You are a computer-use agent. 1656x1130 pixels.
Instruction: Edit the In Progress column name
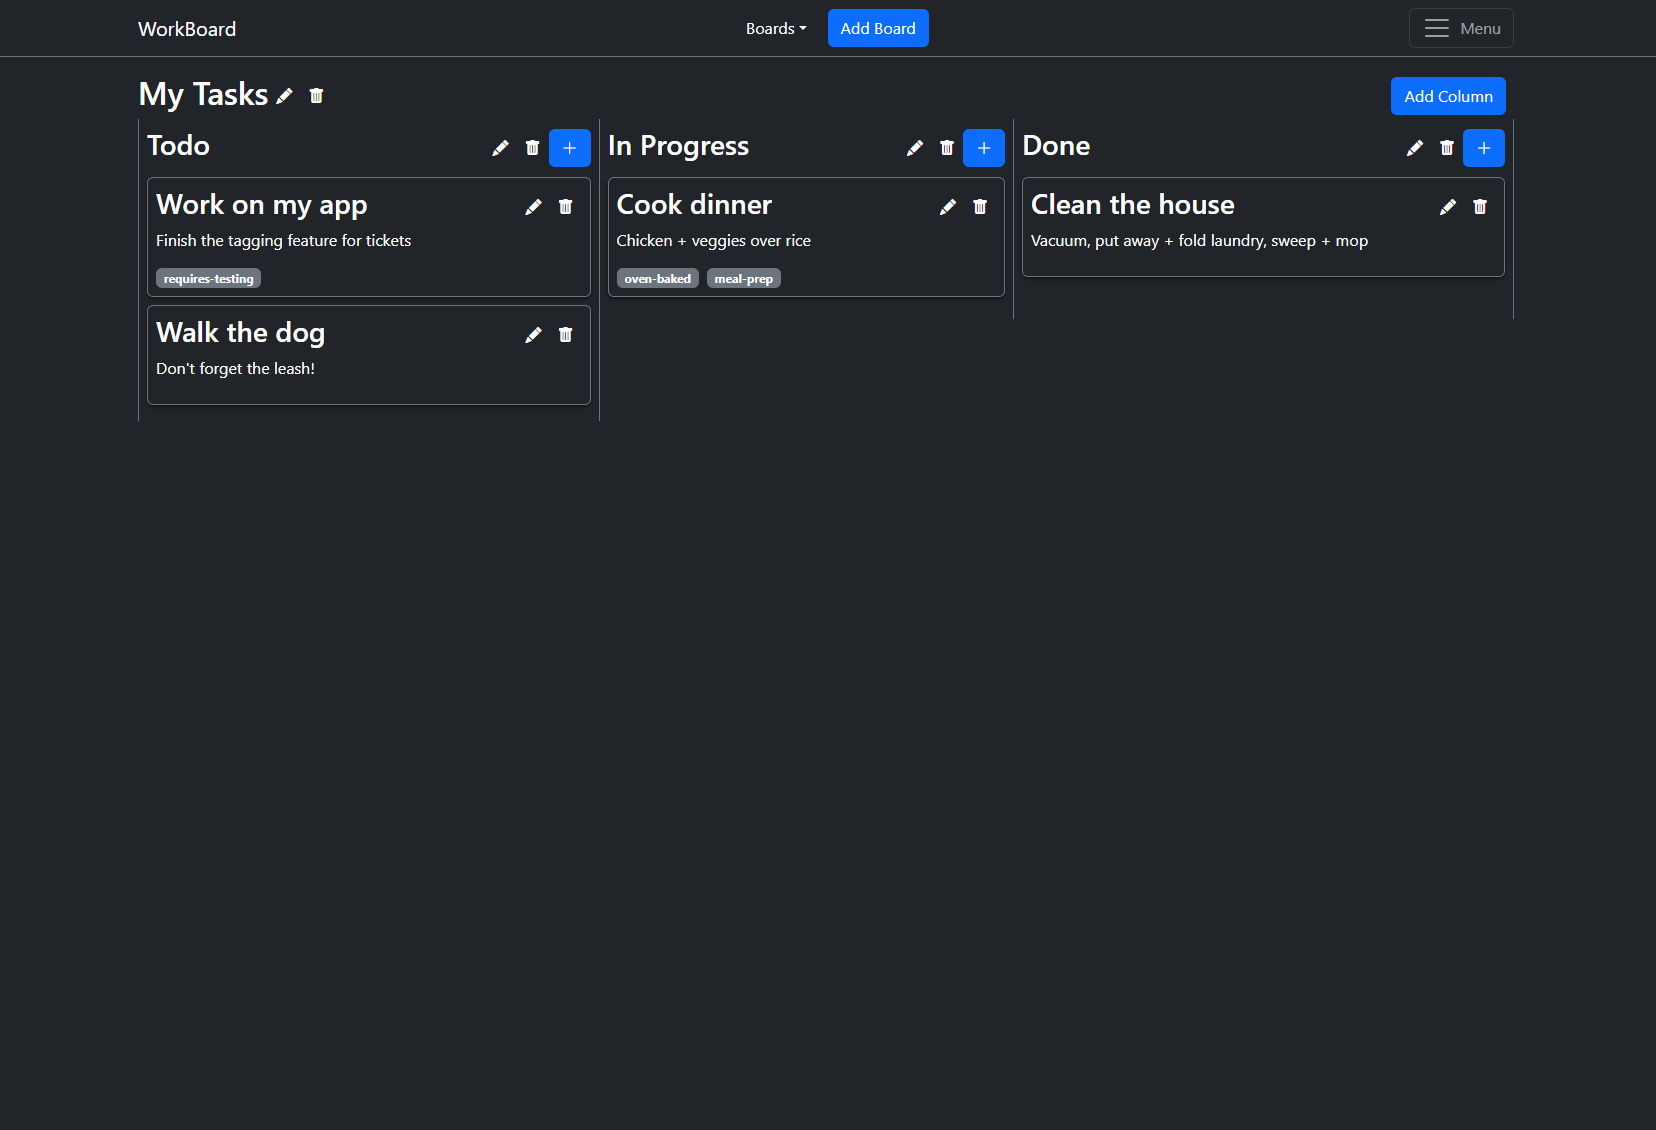click(915, 148)
